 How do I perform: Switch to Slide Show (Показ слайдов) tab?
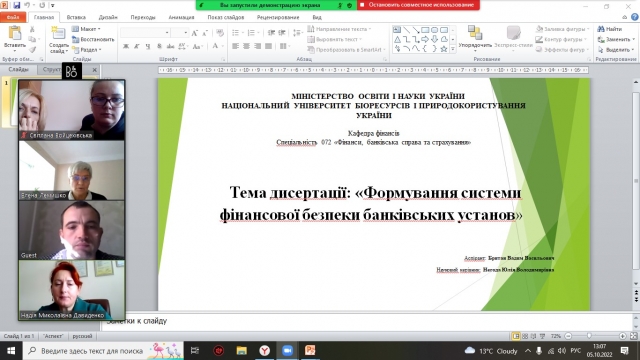226,17
